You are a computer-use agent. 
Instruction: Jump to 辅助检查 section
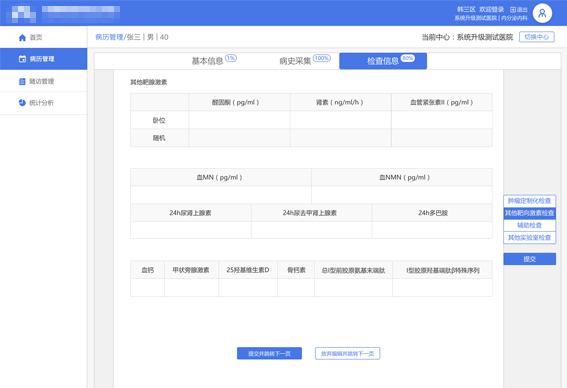529,225
